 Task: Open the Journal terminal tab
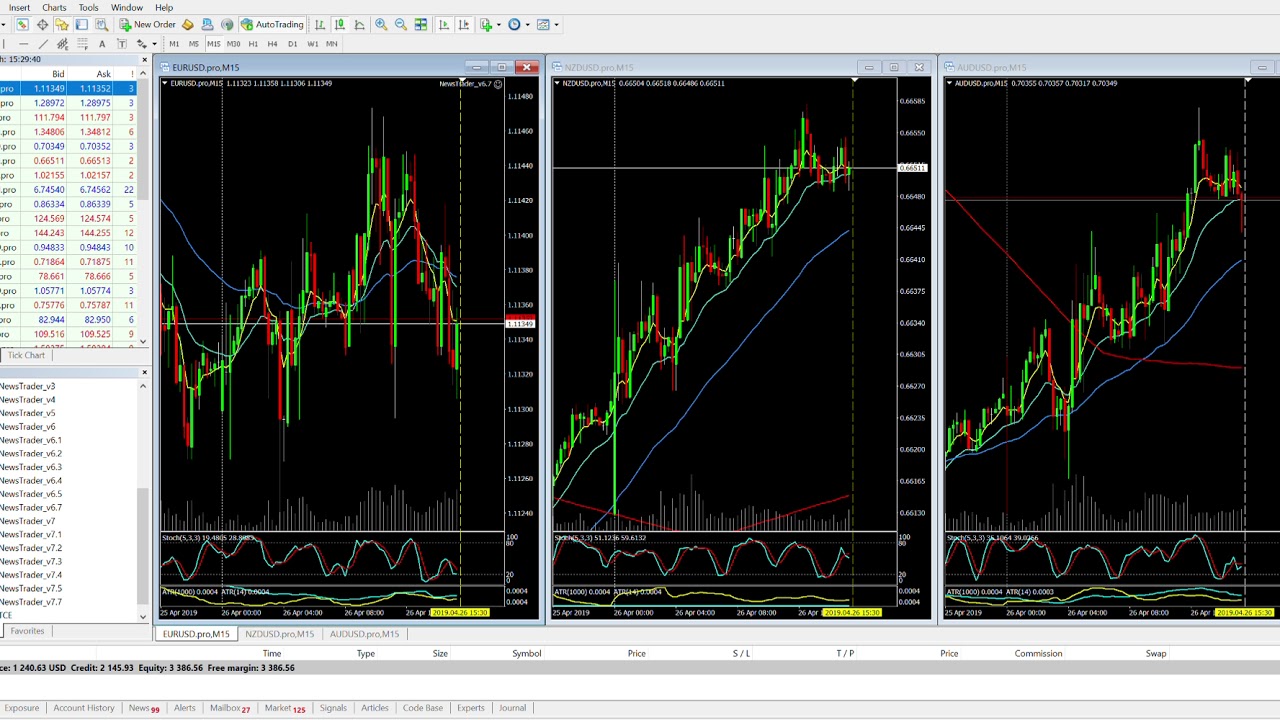512,708
